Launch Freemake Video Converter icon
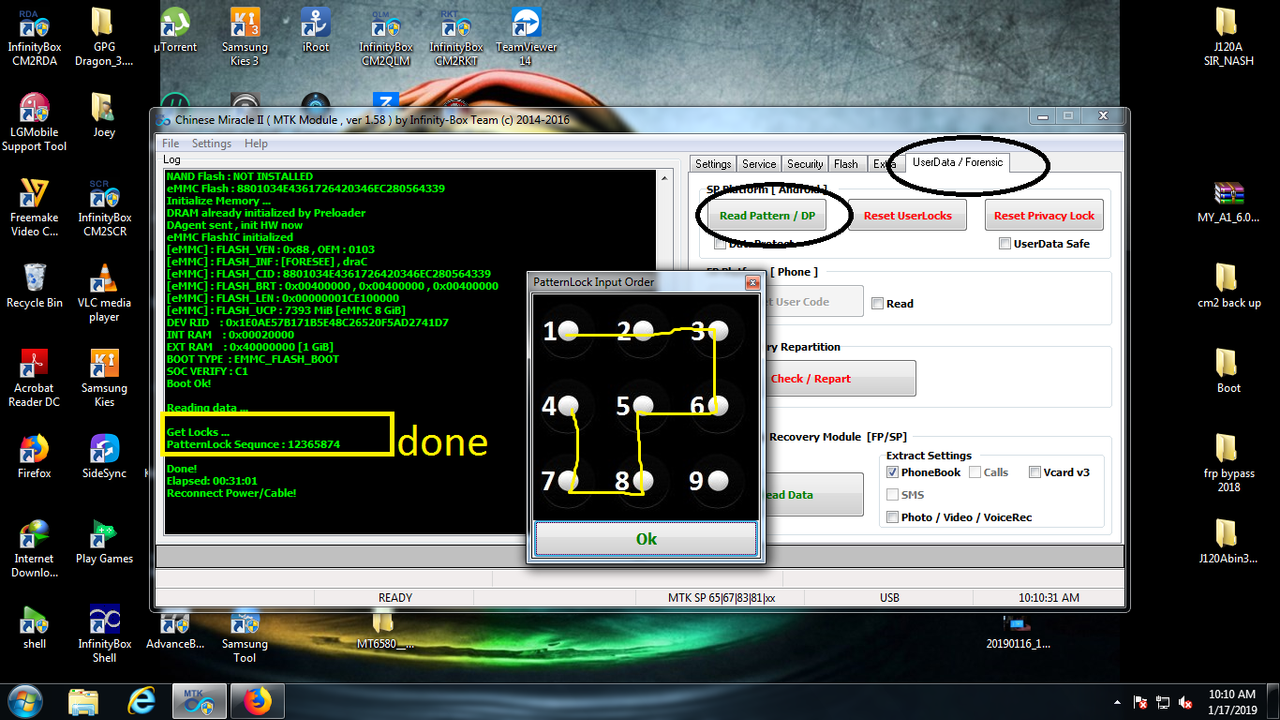The height and width of the screenshot is (720, 1280). (34, 207)
